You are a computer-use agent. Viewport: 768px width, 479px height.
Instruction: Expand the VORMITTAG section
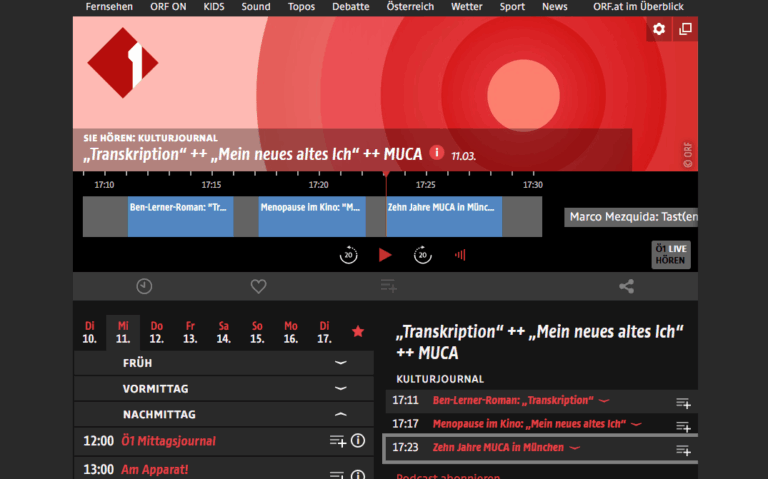pyautogui.click(x=340, y=388)
